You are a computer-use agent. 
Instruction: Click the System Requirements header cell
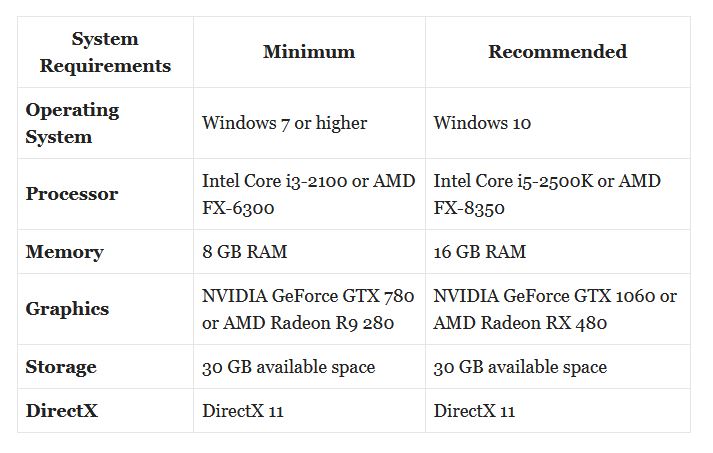[105, 52]
